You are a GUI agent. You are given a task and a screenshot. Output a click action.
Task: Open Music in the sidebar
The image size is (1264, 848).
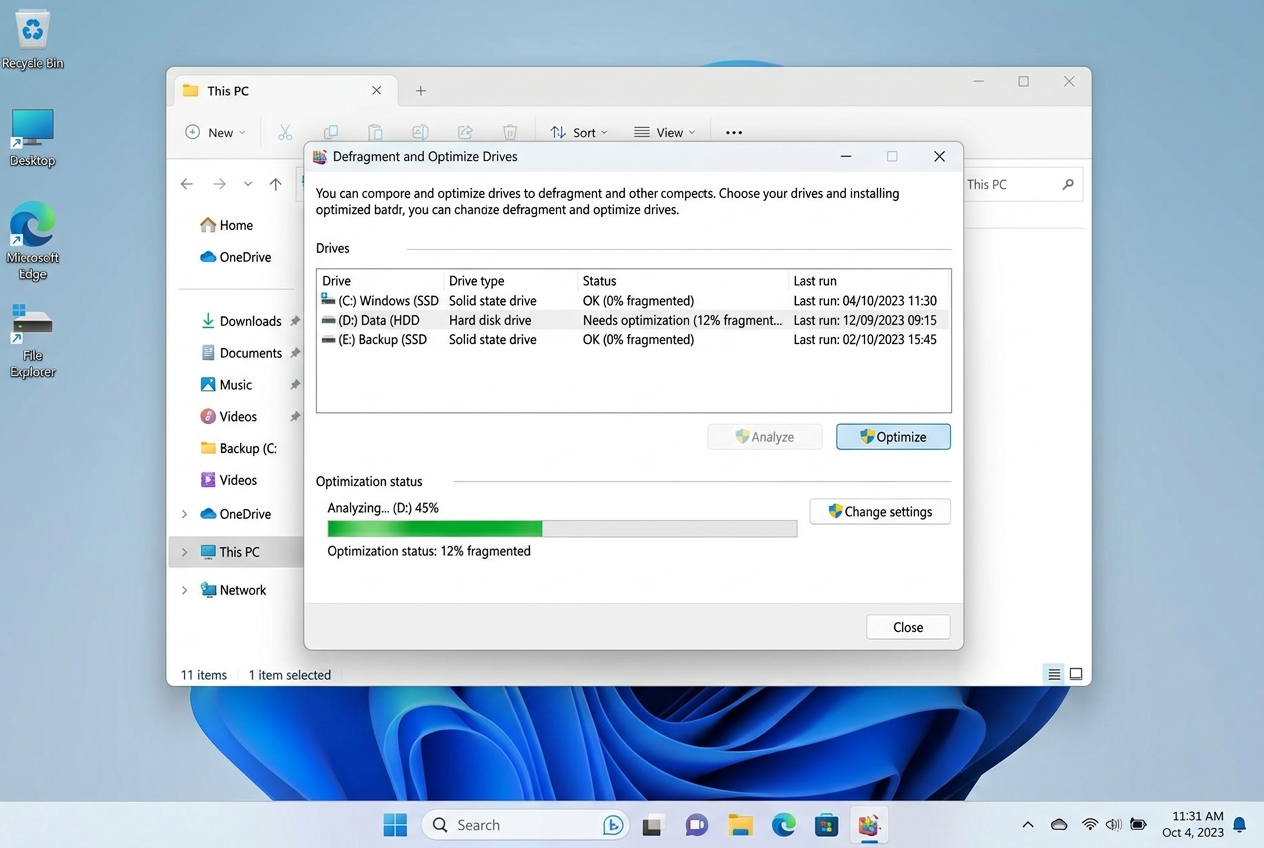pos(226,385)
